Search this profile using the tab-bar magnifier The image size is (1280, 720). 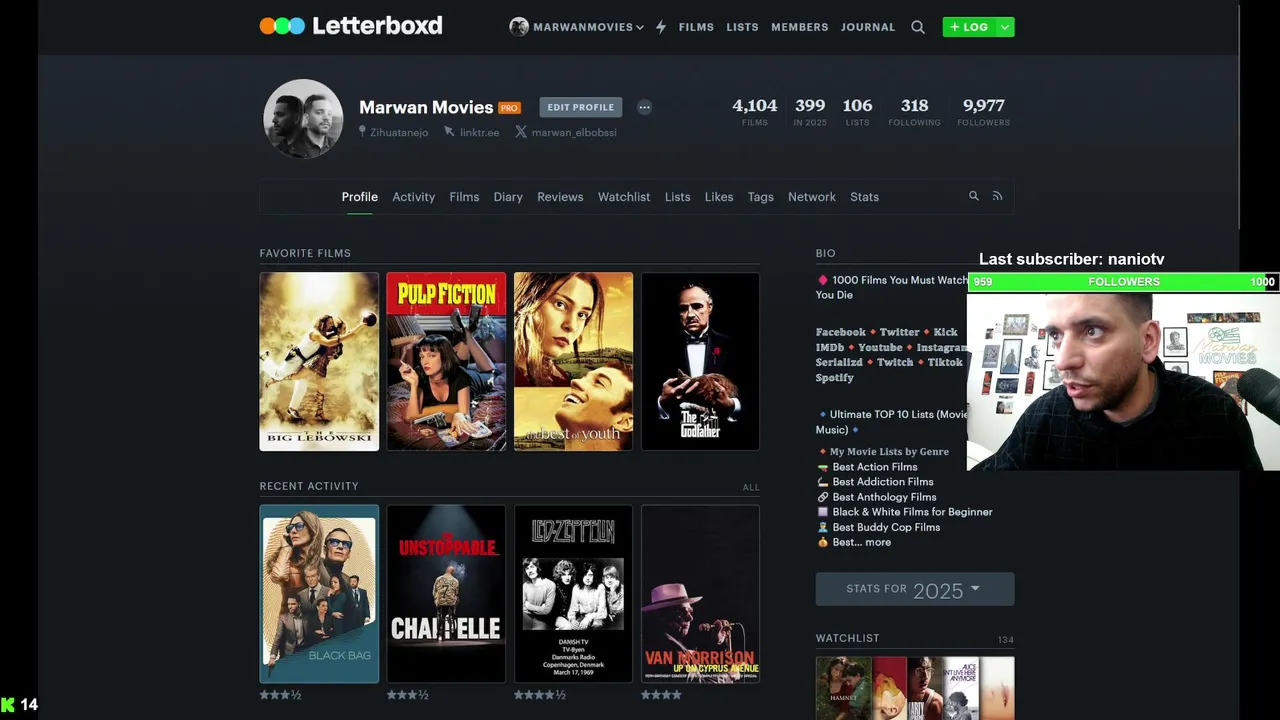pyautogui.click(x=973, y=196)
